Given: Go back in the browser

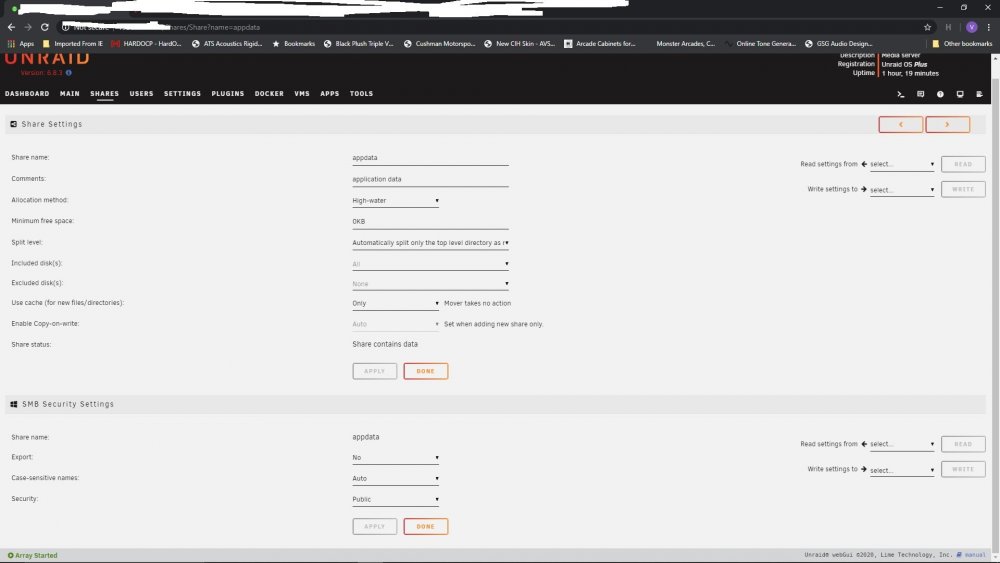Looking at the screenshot, I should pos(11,27).
